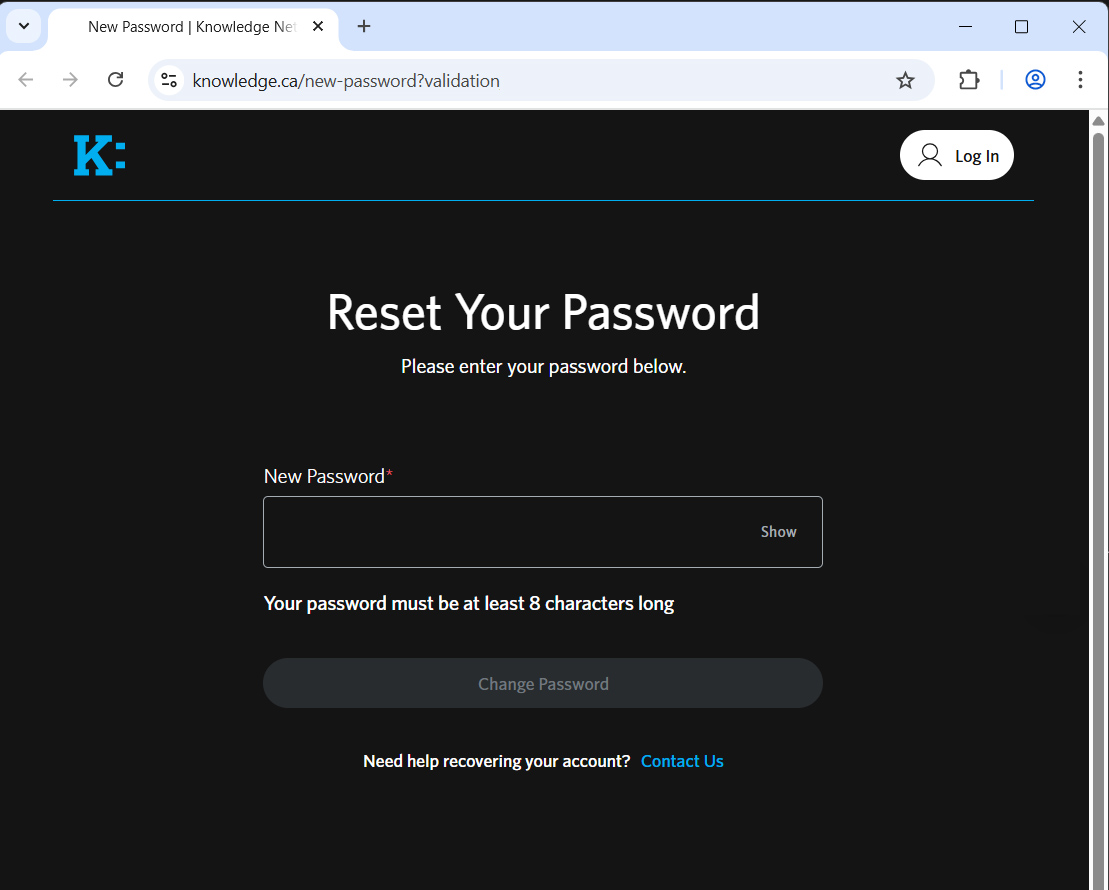Click the Change Password button
Screen dimensions: 1109x890
pyautogui.click(x=542, y=684)
